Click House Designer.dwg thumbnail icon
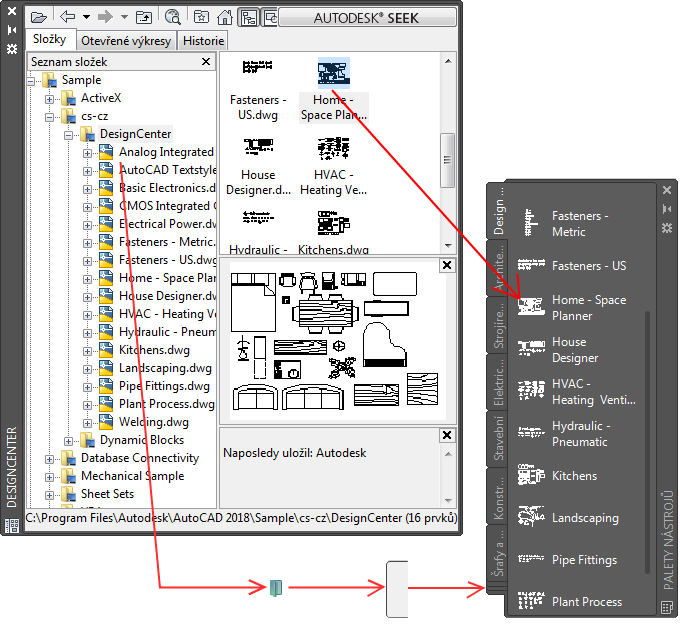The width and height of the screenshot is (680, 628). pos(258,146)
